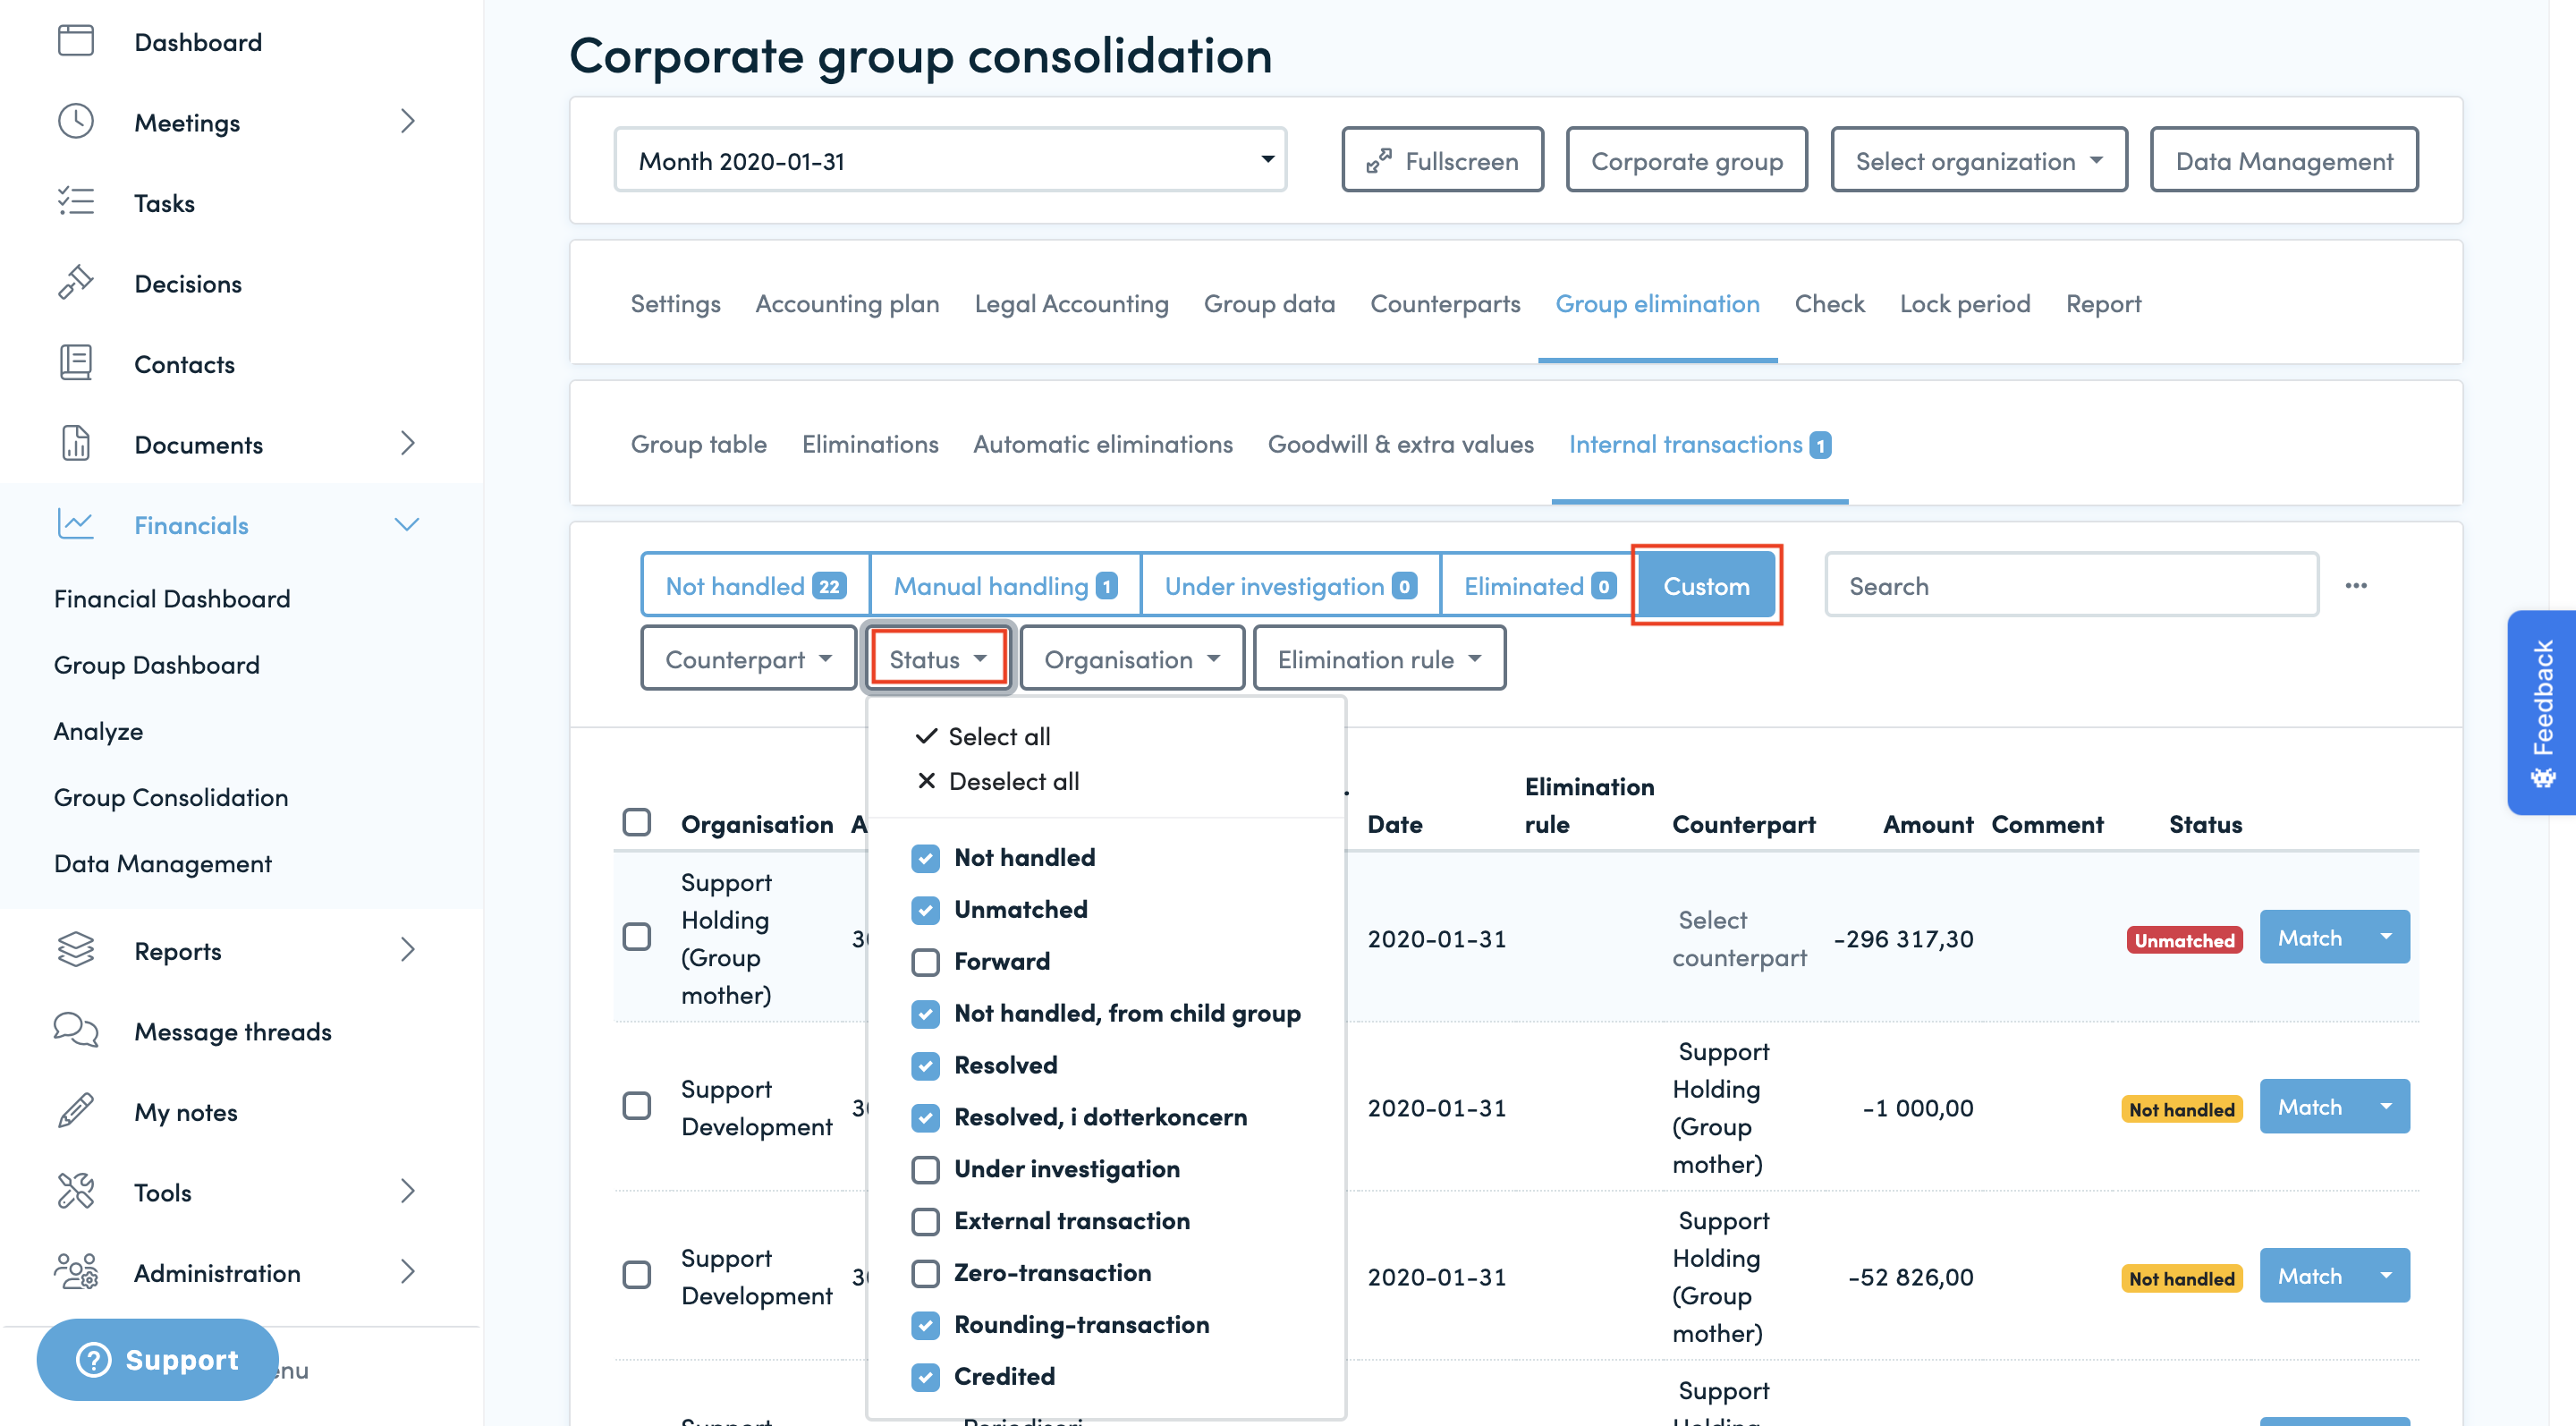Click the Tasks checklist icon
Screen dimensions: 2576x1426
[76, 202]
